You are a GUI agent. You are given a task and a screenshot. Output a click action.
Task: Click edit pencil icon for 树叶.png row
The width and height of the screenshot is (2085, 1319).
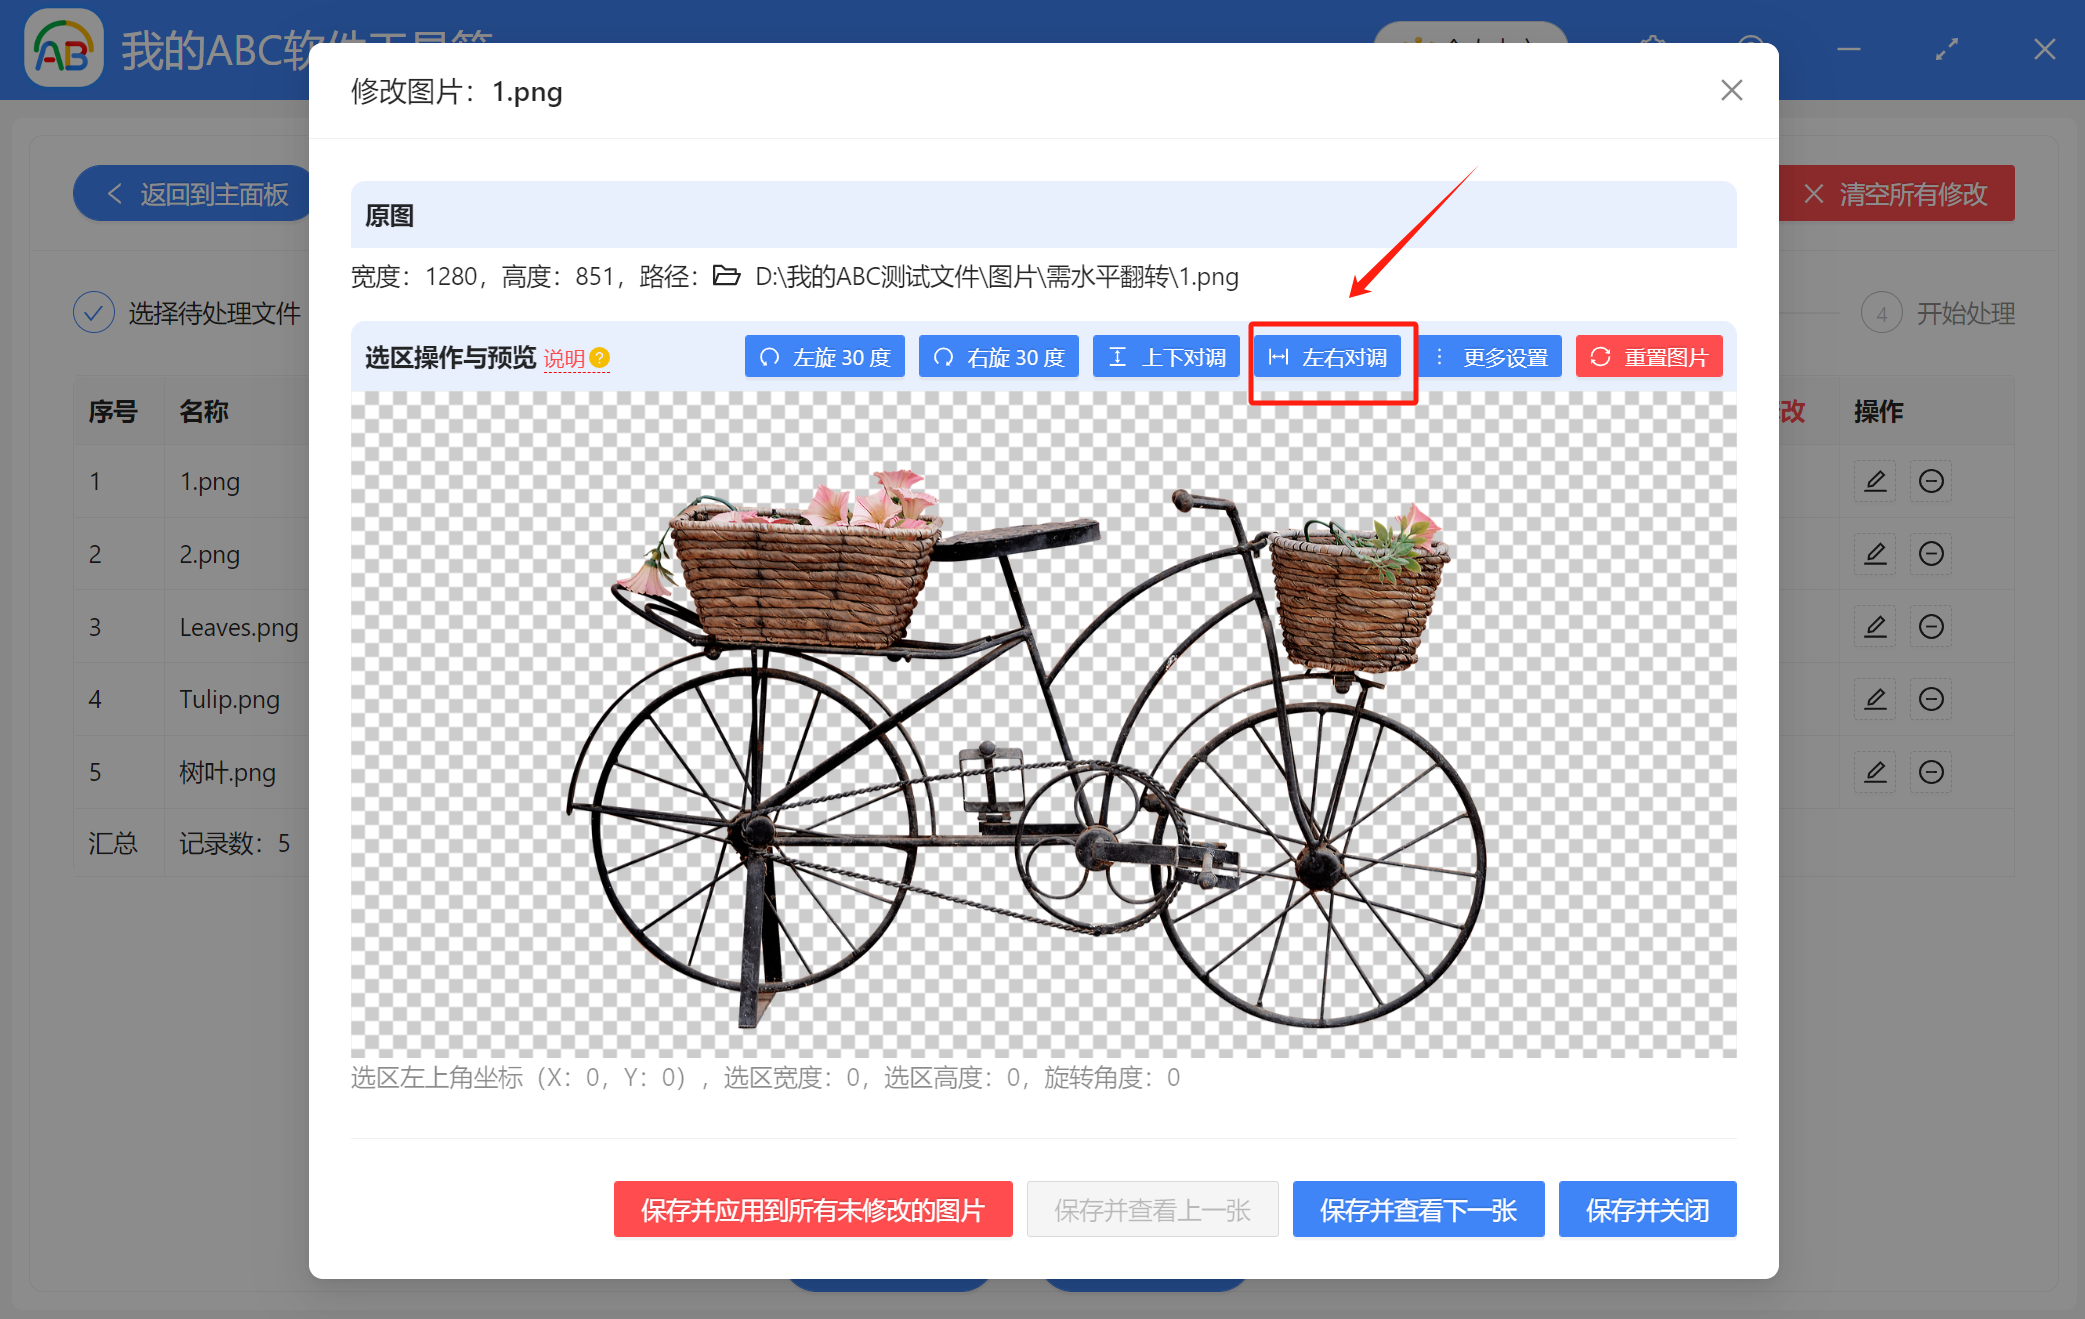point(1875,772)
